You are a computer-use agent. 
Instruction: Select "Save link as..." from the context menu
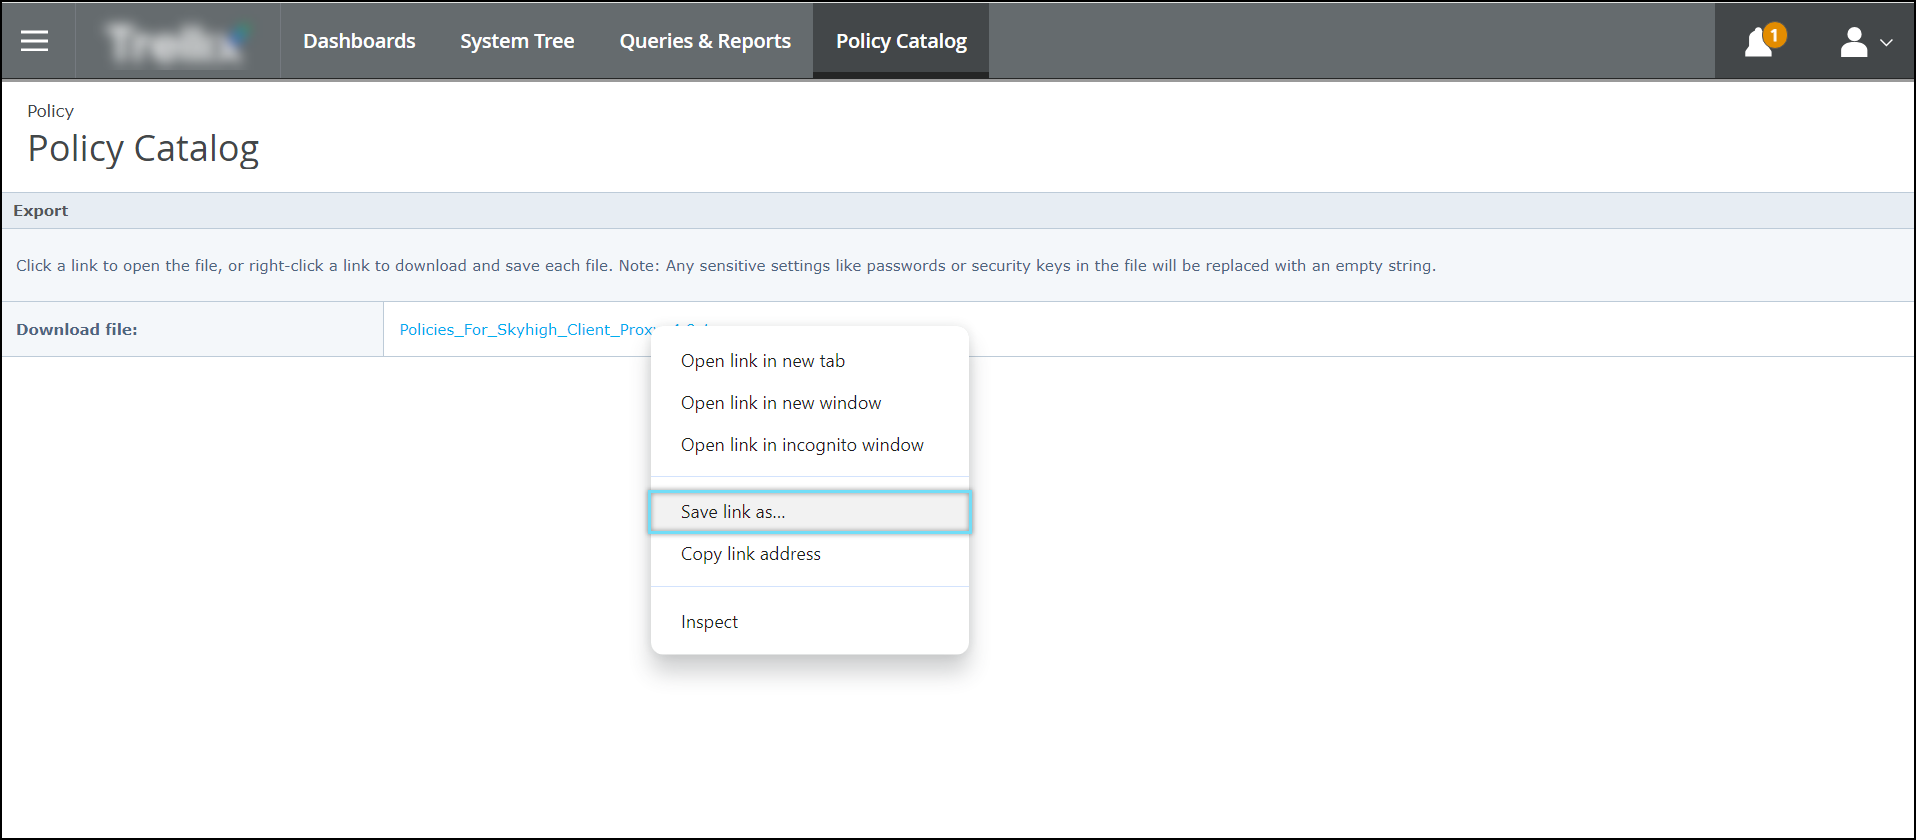click(x=733, y=512)
